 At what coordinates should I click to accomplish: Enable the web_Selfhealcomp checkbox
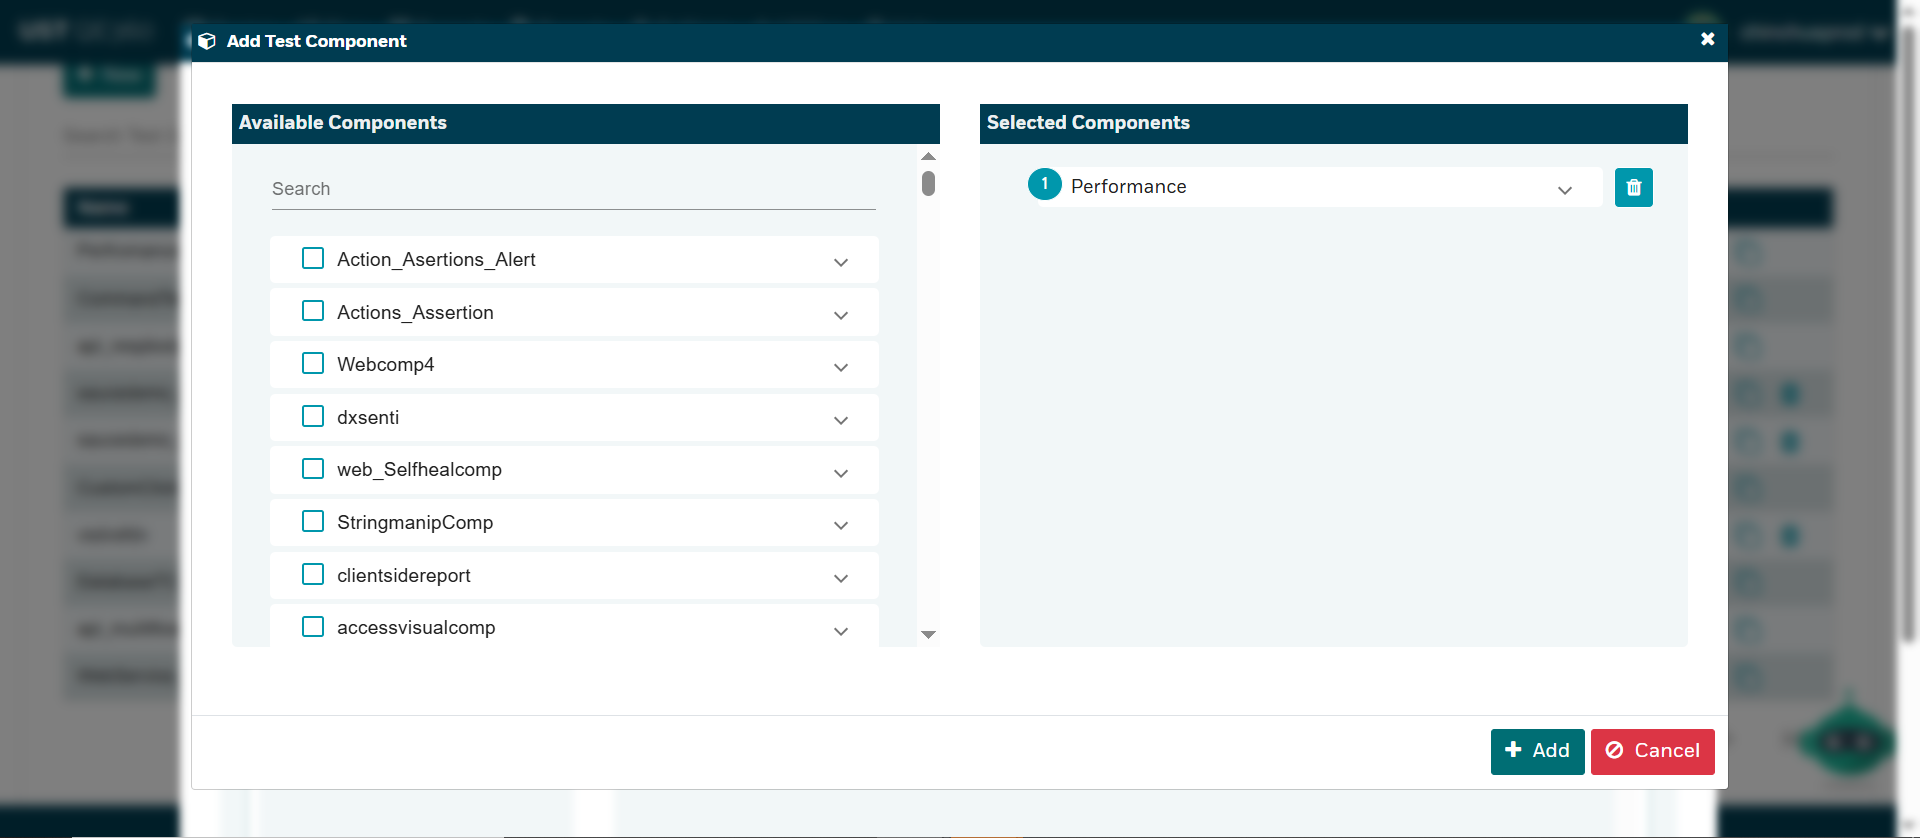pyautogui.click(x=313, y=469)
